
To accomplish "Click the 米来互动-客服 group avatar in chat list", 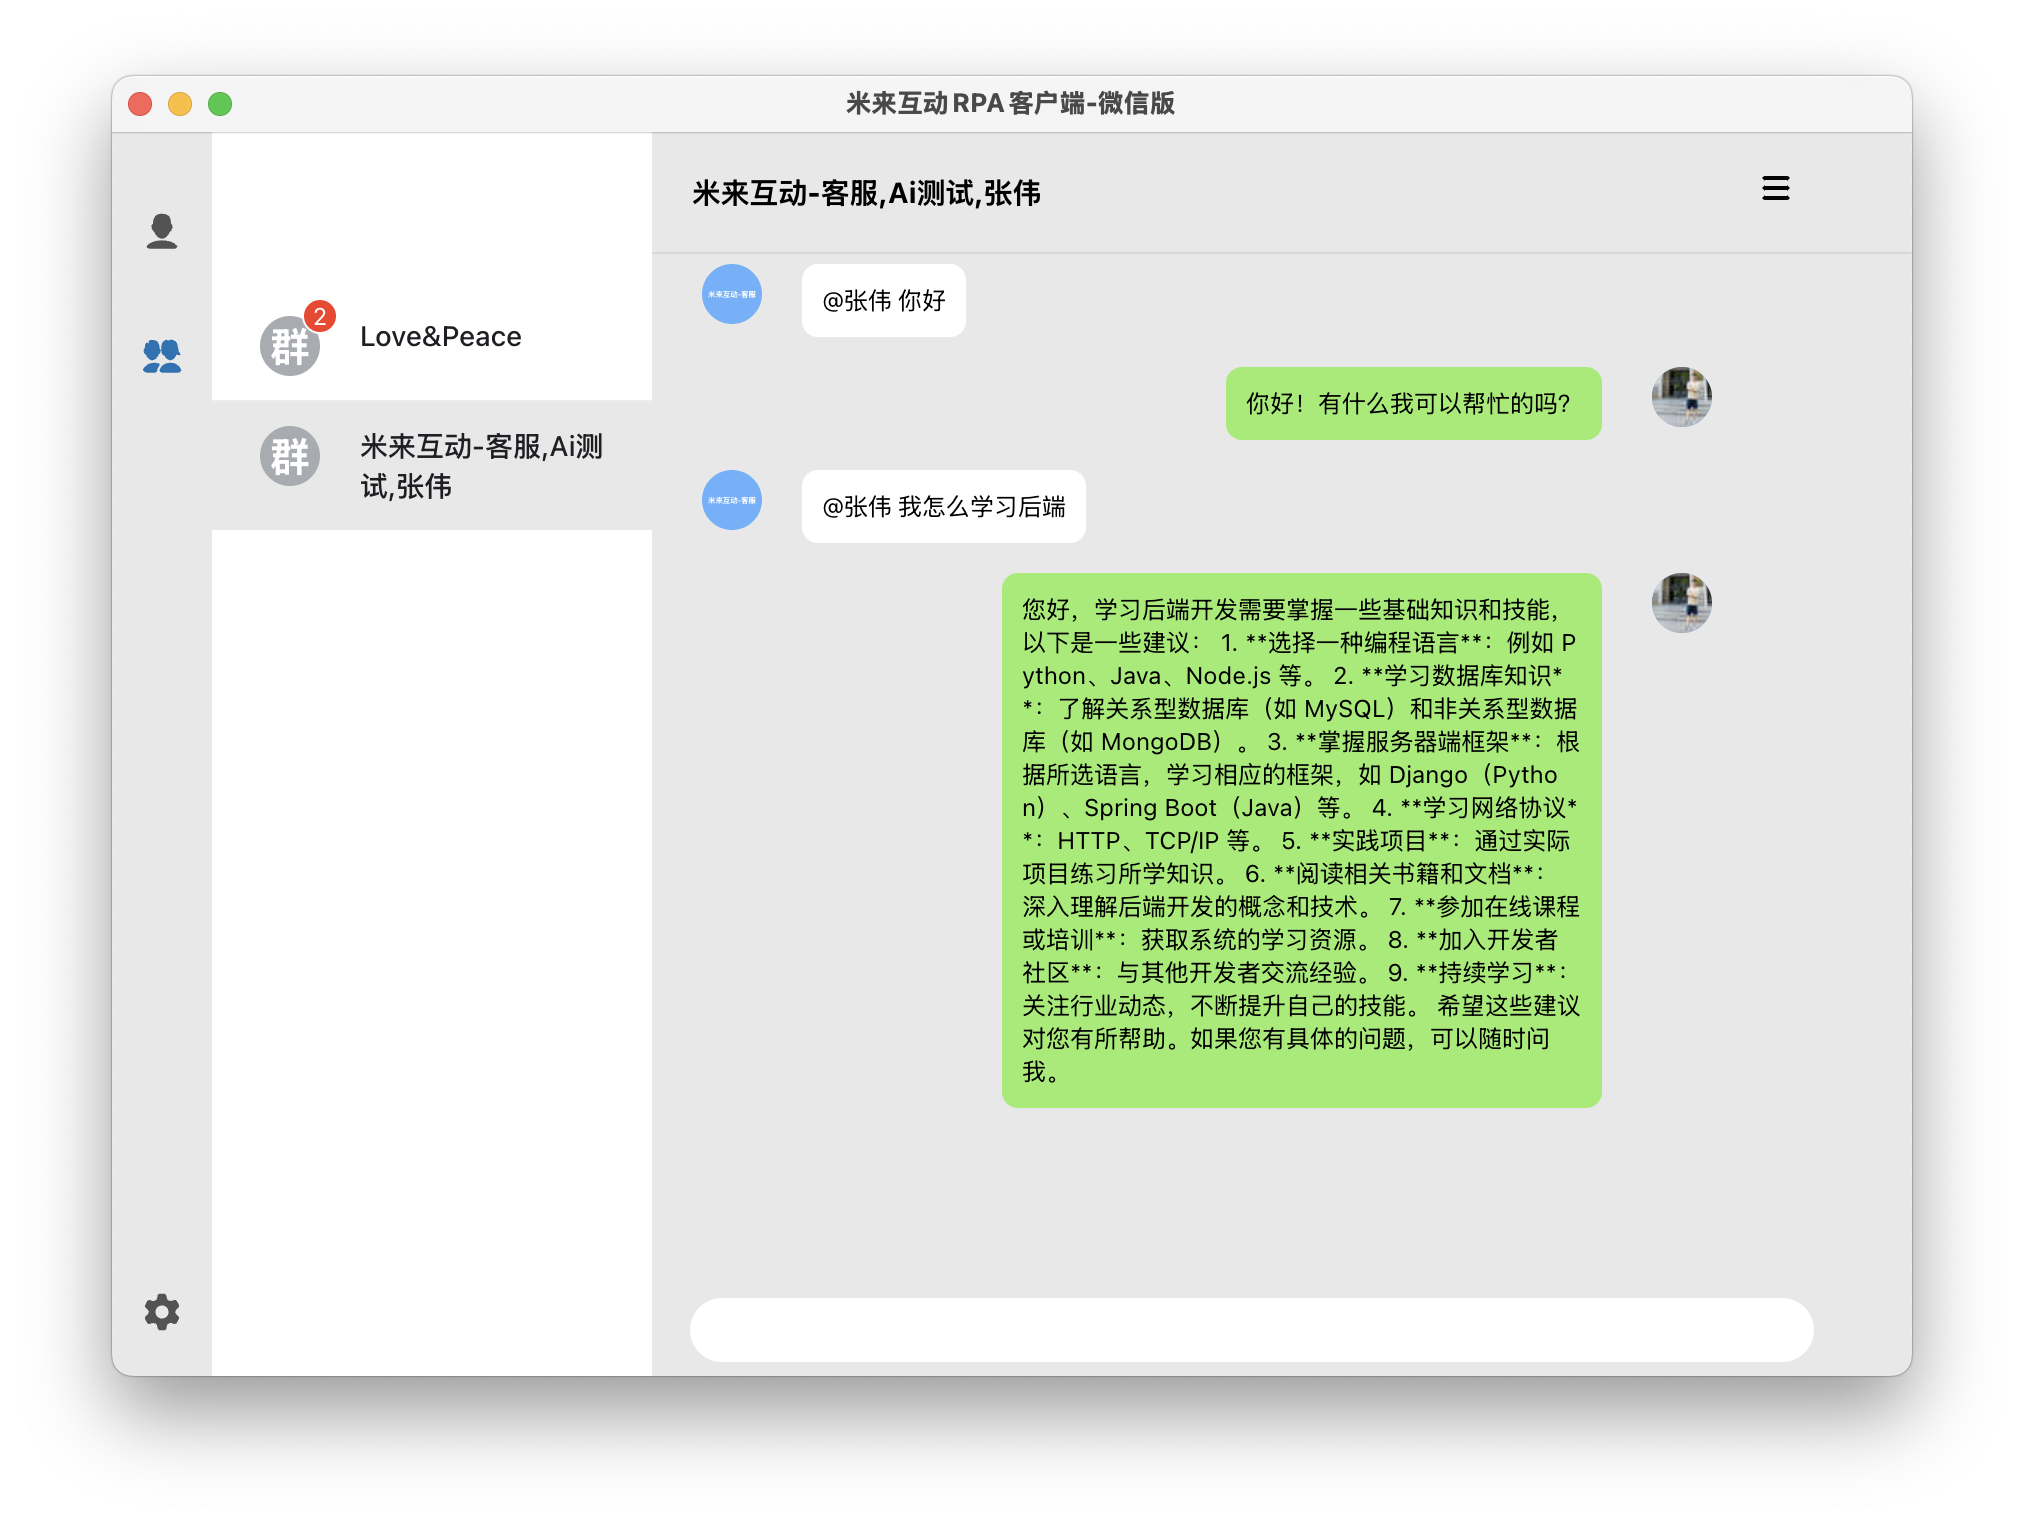I will click(290, 457).
